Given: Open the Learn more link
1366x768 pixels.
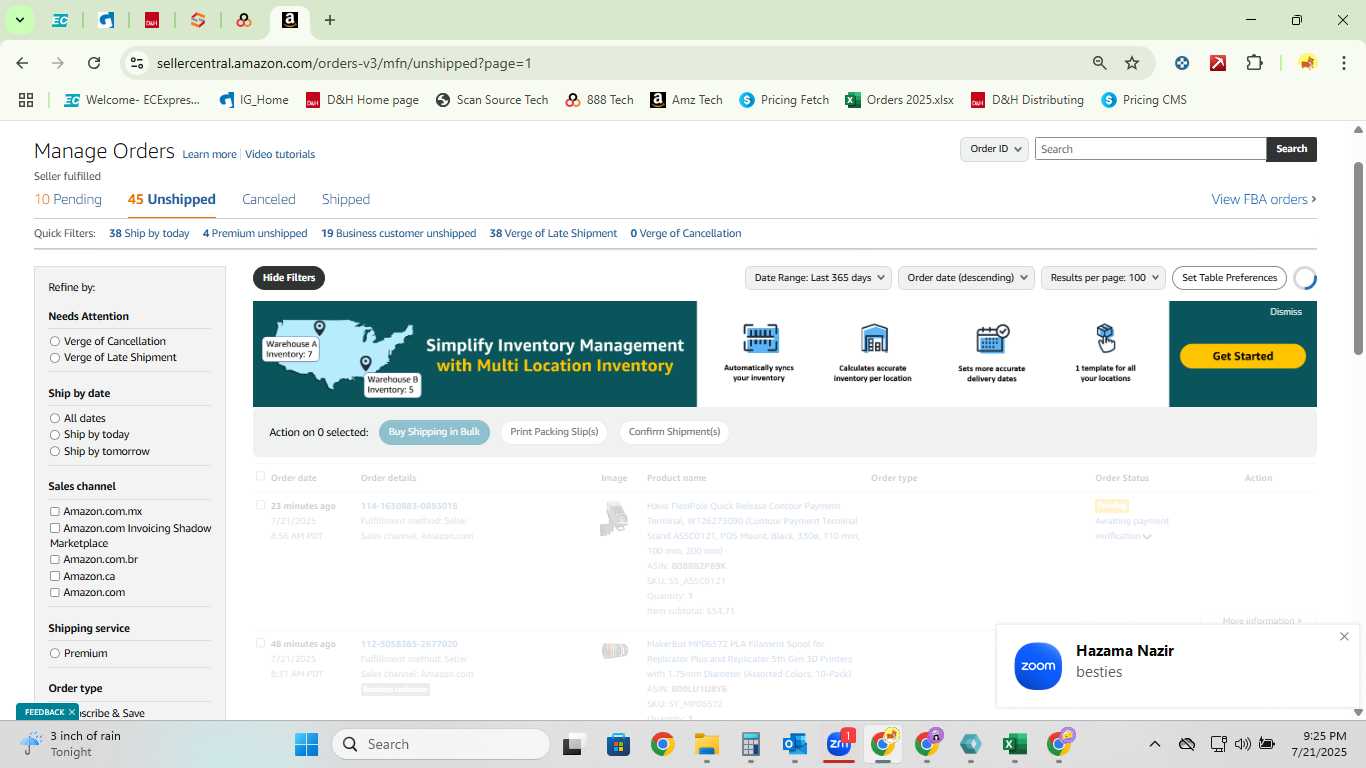Looking at the screenshot, I should [x=209, y=154].
